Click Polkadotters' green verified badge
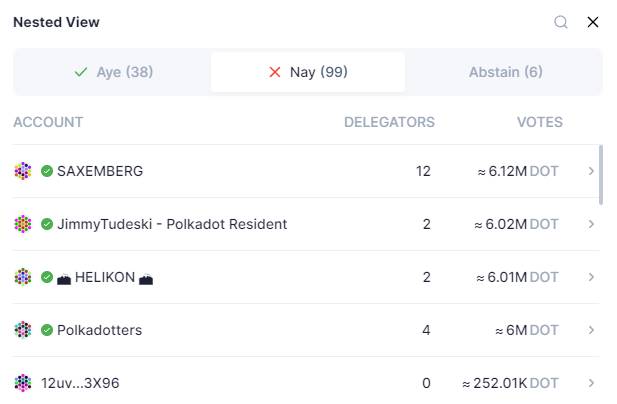 tap(47, 330)
